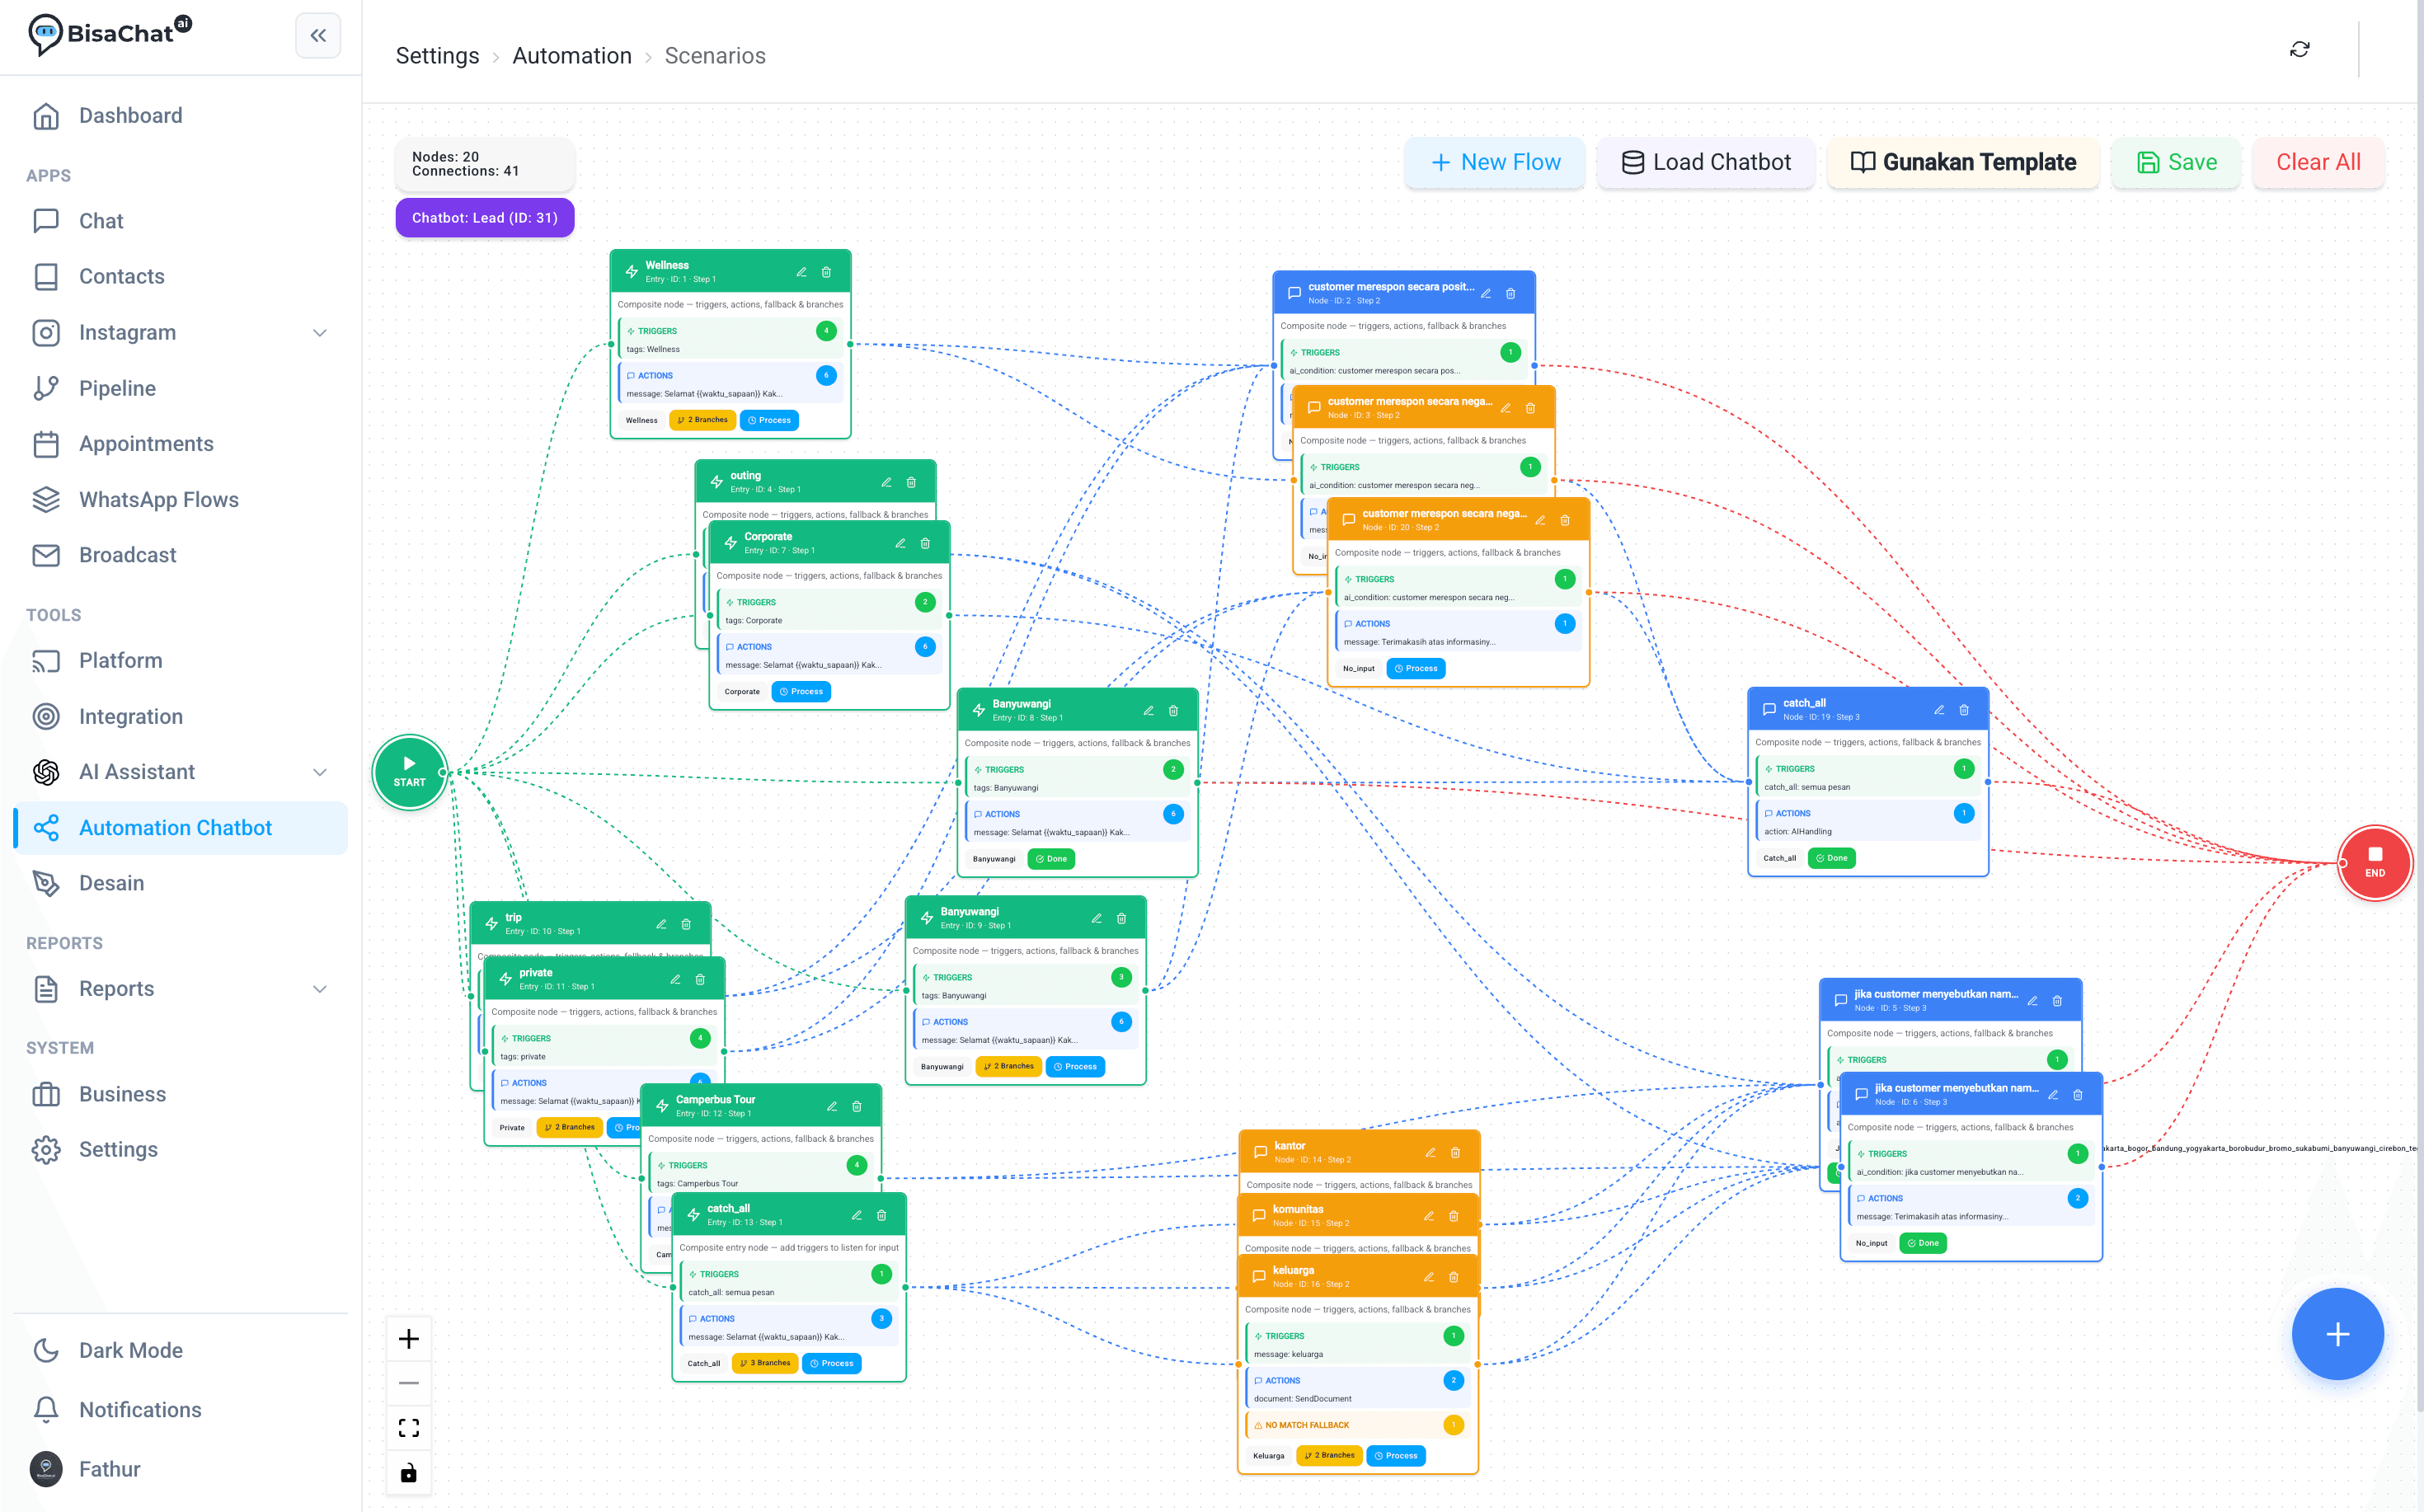Open Broadcast in sidebar
2424x1512 pixels.
181,555
